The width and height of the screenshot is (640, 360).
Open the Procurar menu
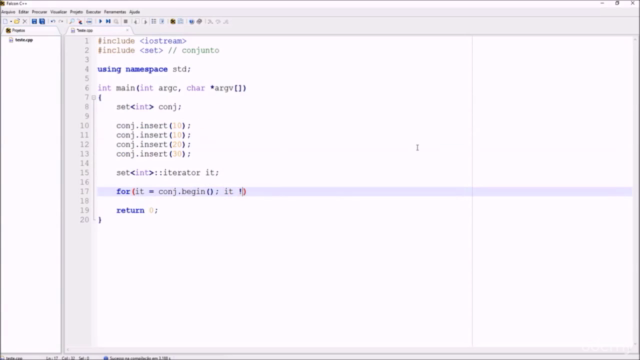point(40,12)
